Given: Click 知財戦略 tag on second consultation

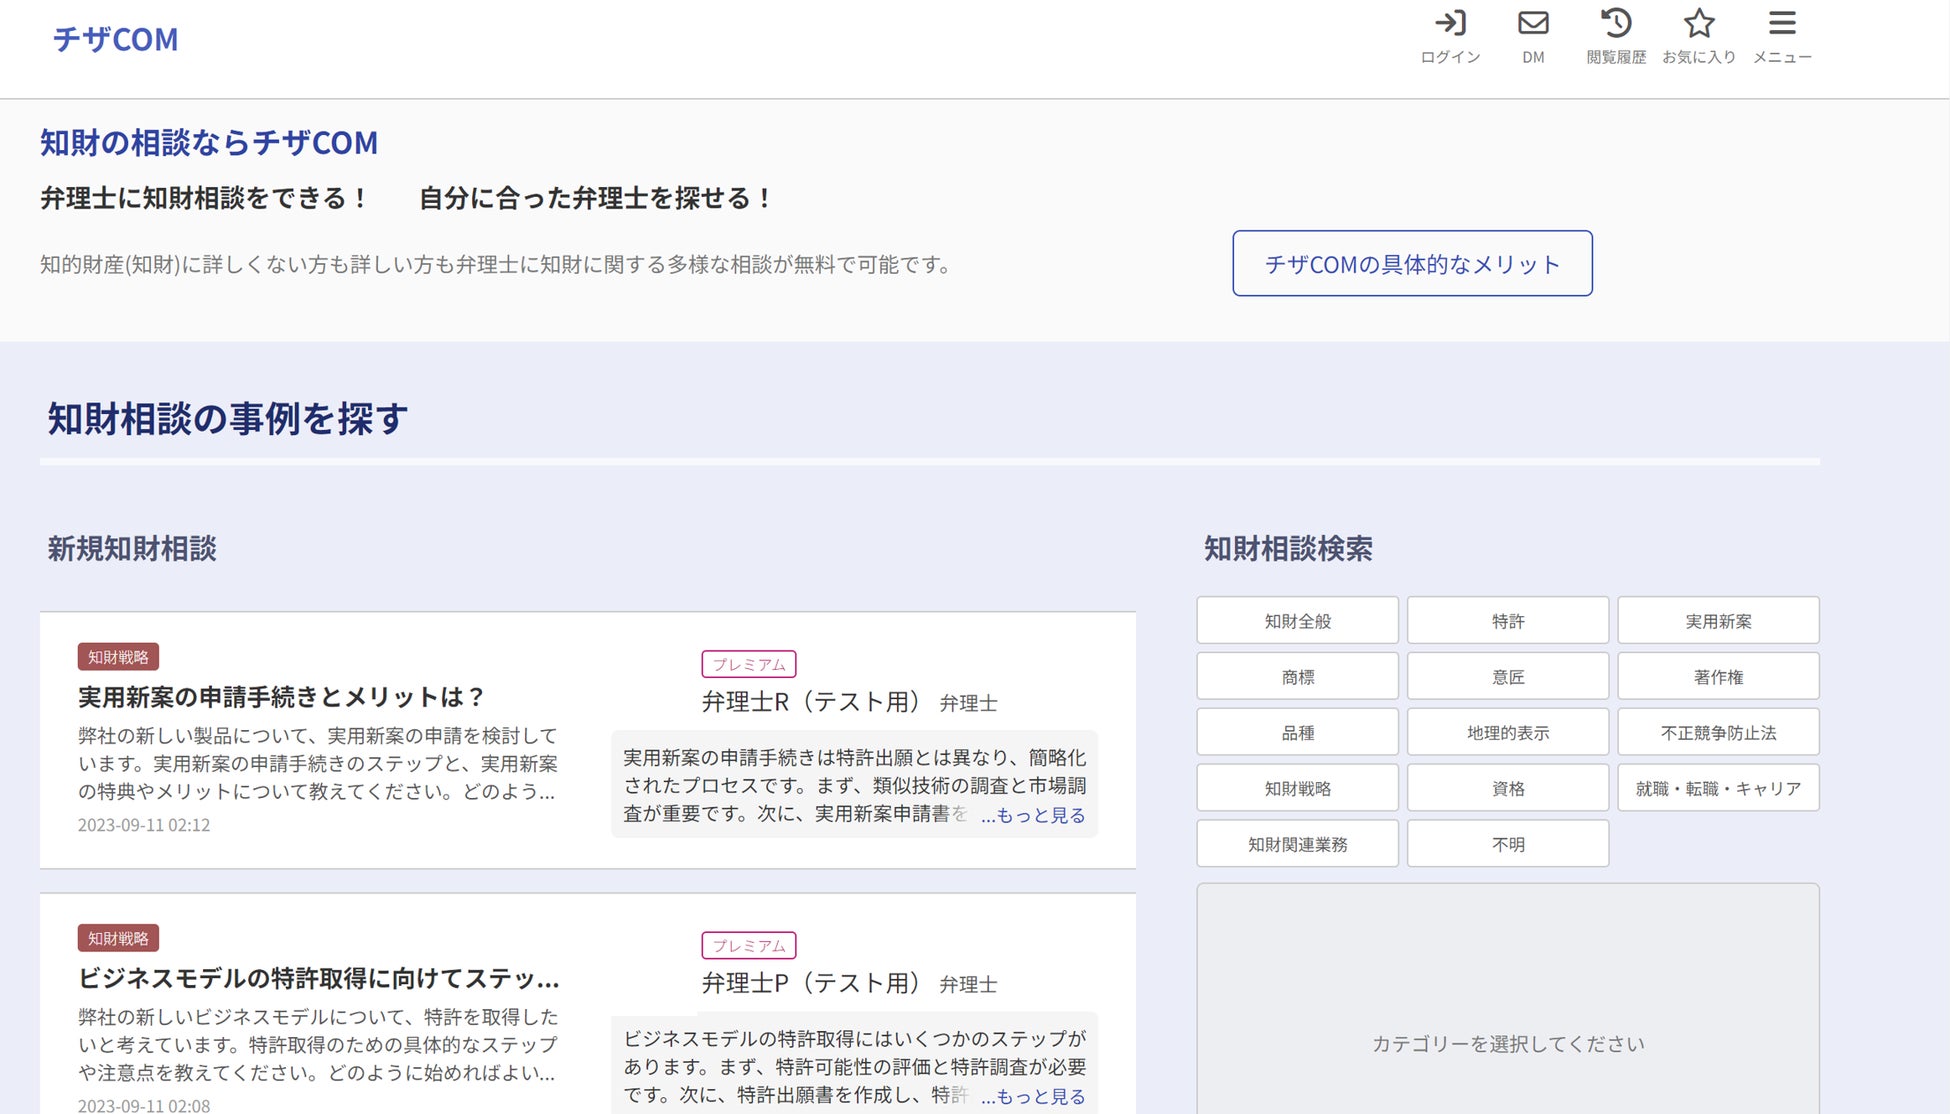Looking at the screenshot, I should click(x=118, y=938).
